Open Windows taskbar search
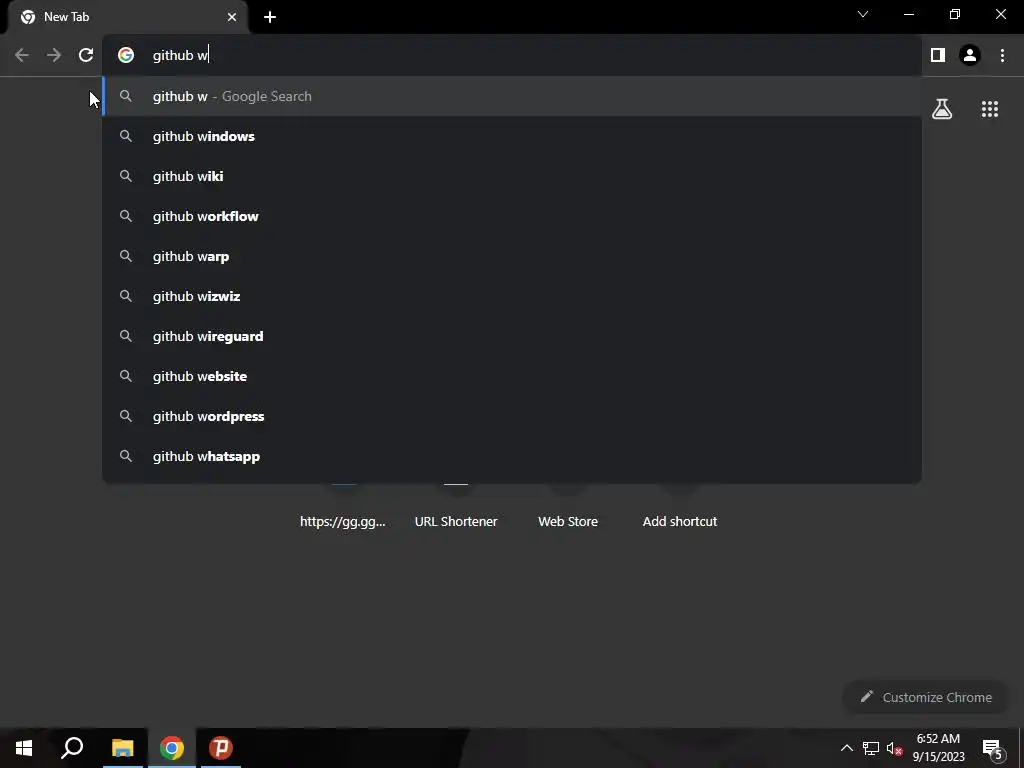 click(72, 748)
